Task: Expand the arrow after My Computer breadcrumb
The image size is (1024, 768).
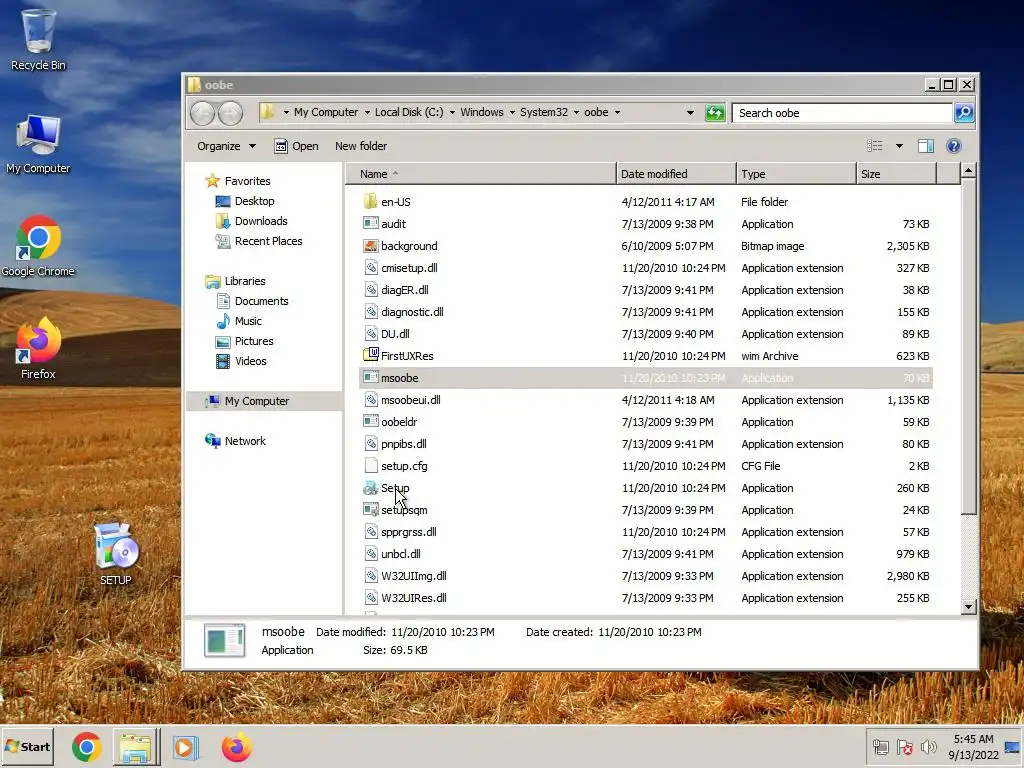Action: pyautogui.click(x=367, y=112)
